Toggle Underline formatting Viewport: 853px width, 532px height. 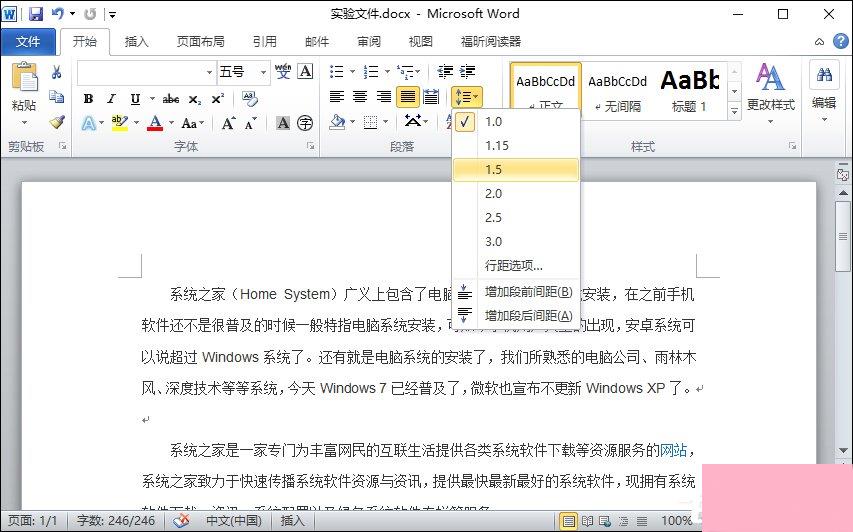coord(135,99)
